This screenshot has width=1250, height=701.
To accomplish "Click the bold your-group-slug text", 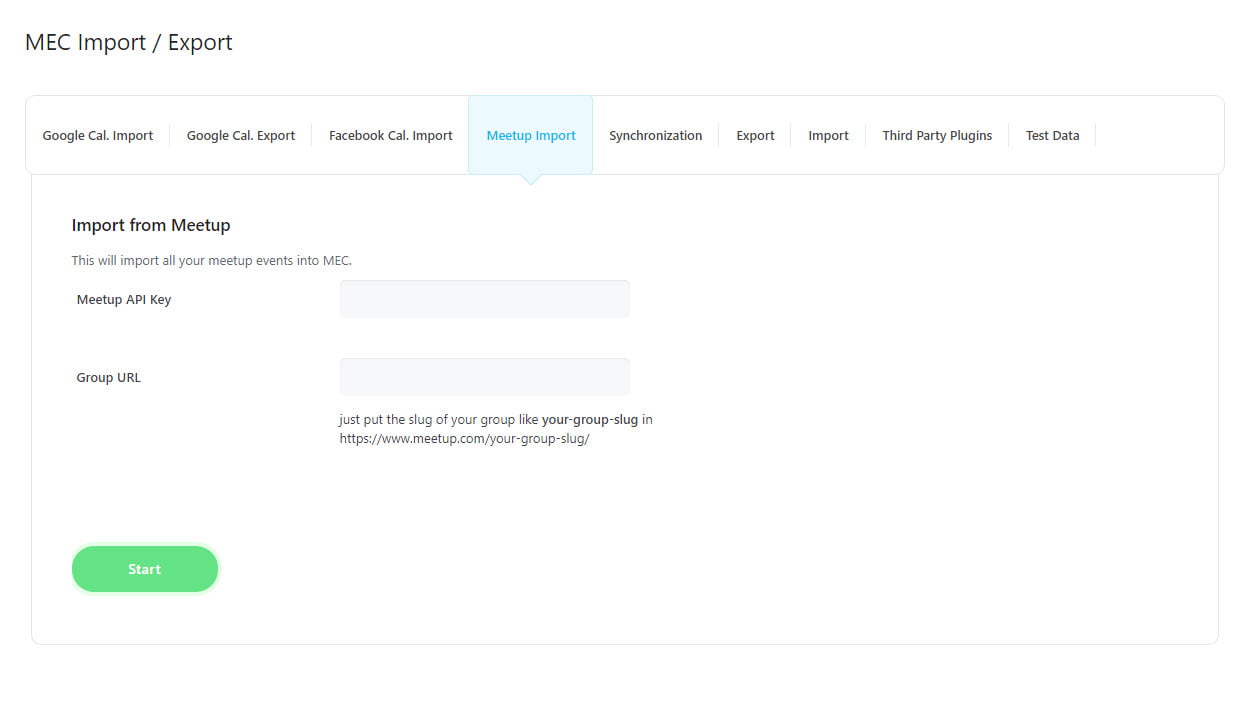I will tap(589, 420).
